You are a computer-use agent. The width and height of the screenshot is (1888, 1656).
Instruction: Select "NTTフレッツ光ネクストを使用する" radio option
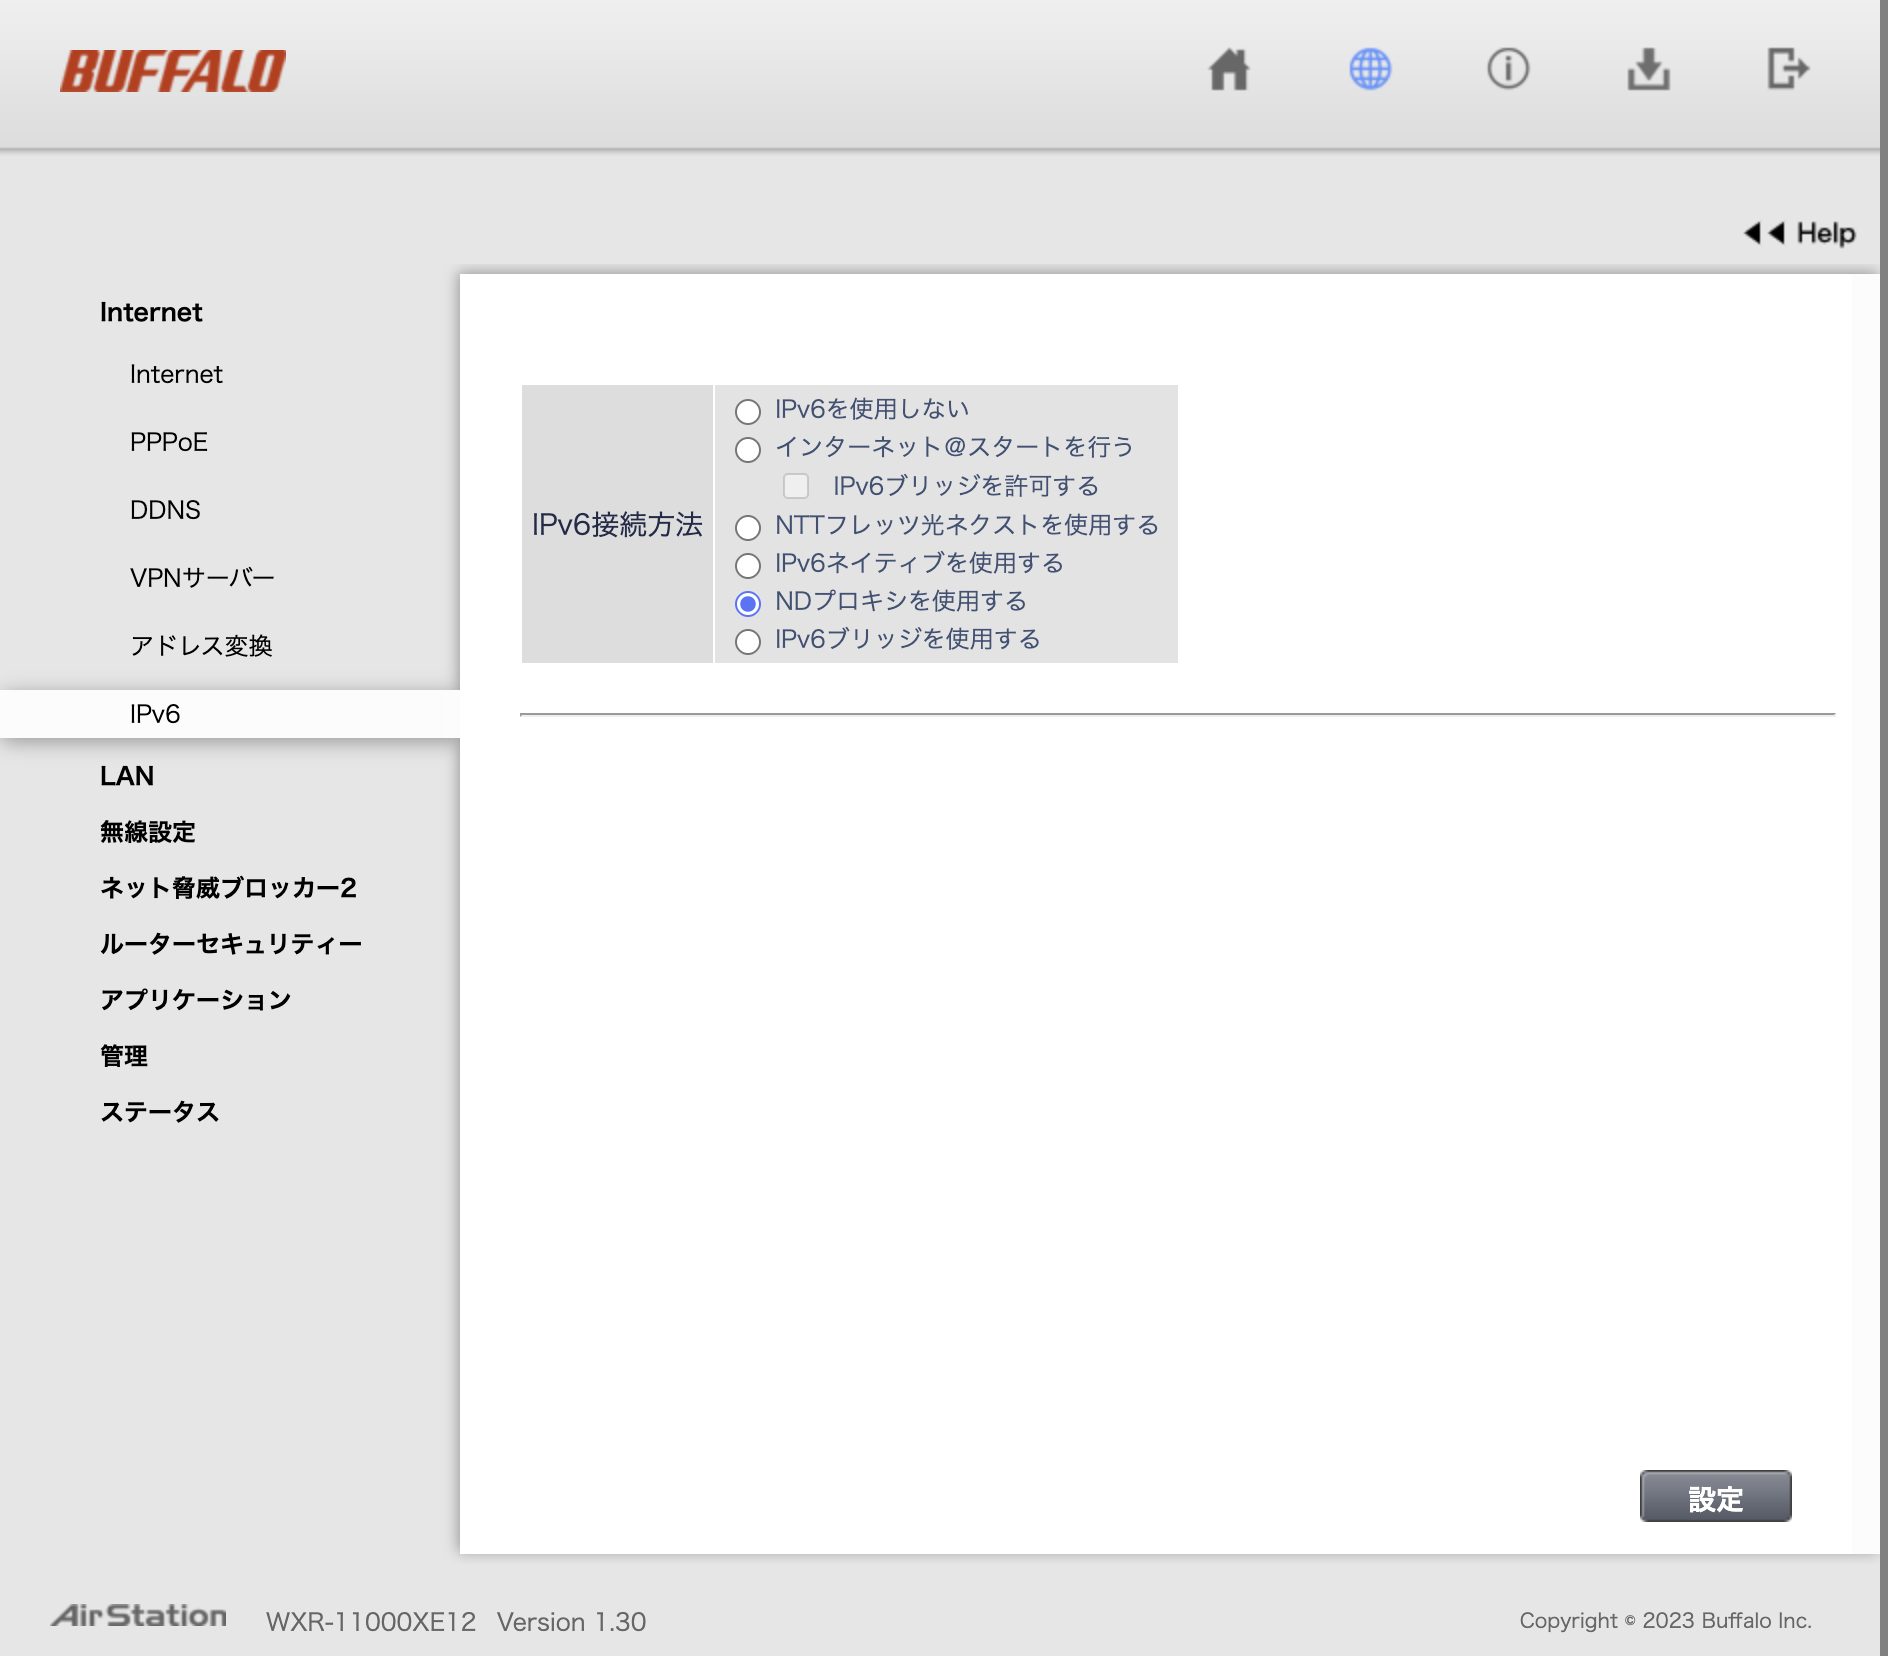[x=748, y=527]
